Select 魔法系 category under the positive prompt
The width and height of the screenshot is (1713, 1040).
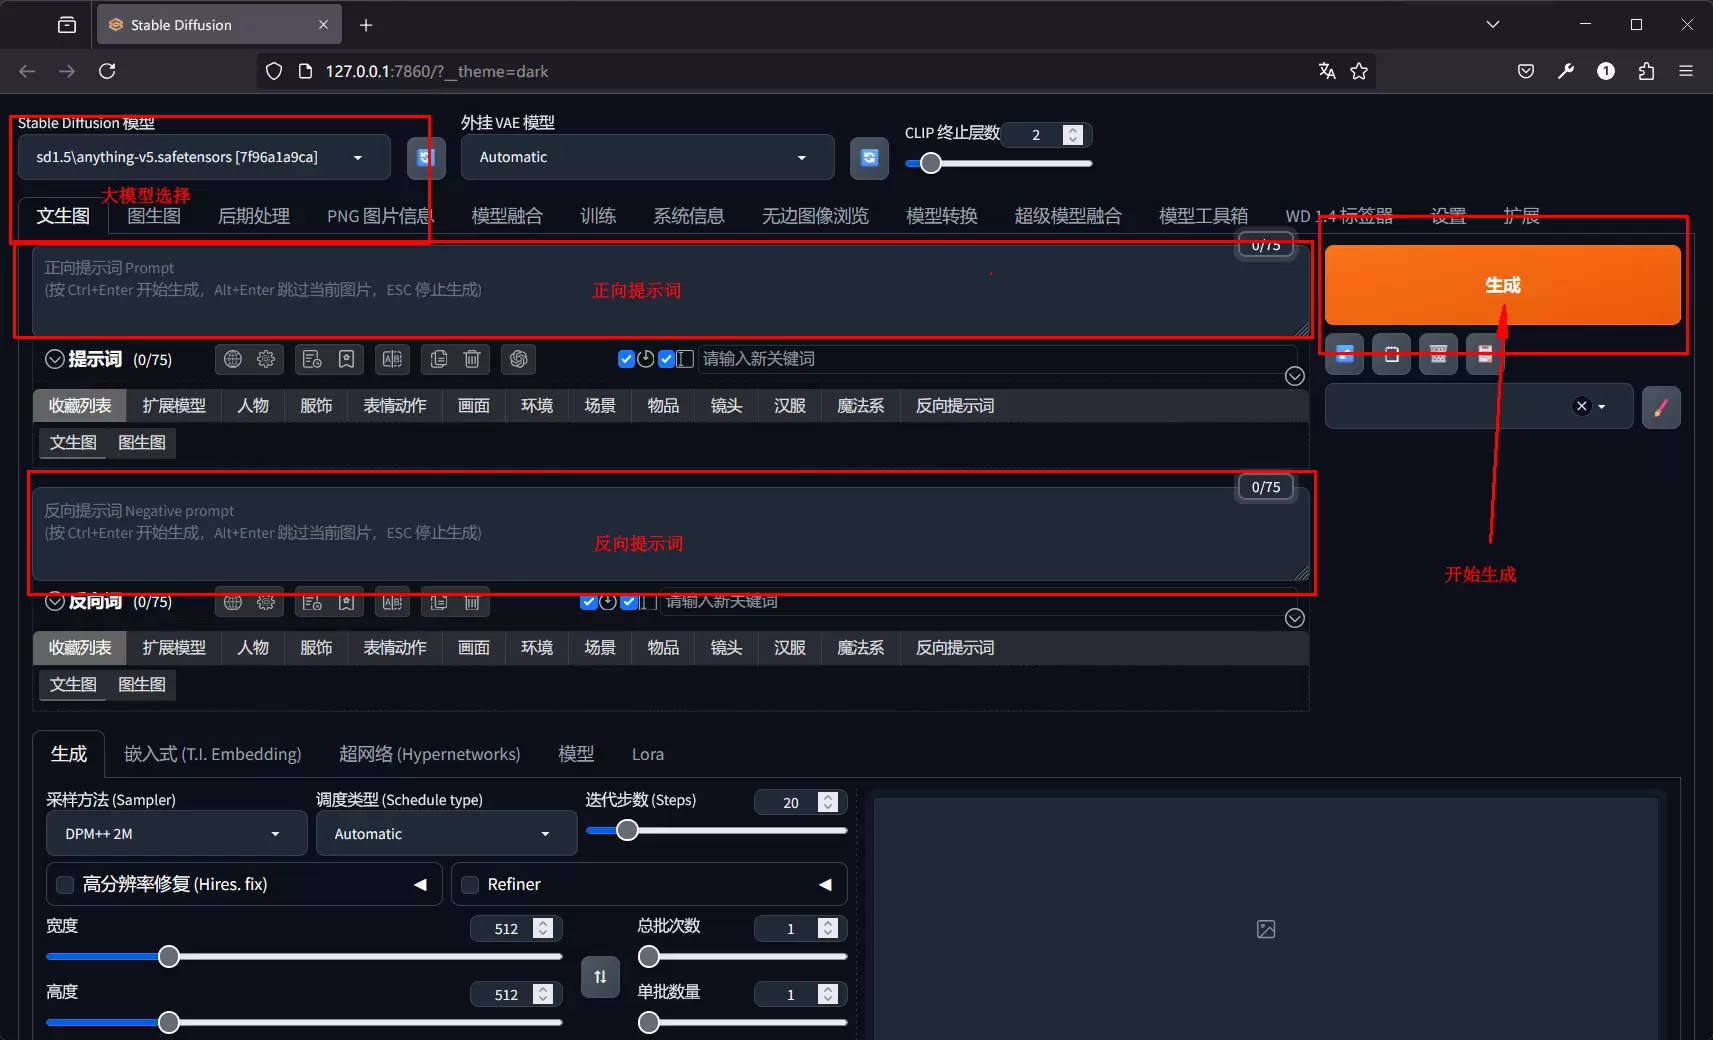click(x=860, y=406)
